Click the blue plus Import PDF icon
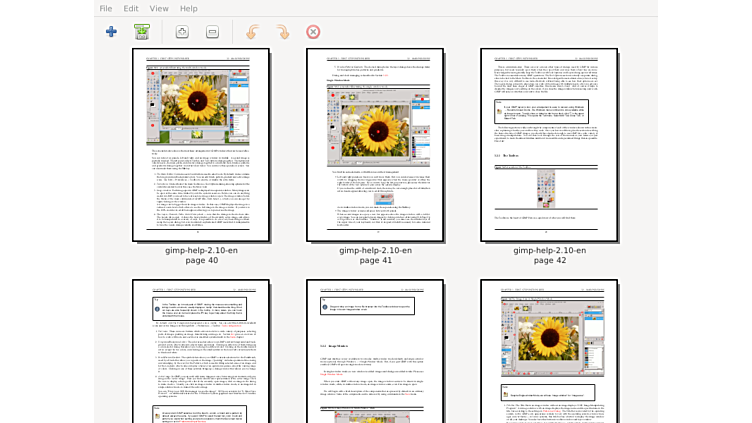The width and height of the screenshot is (752, 423). [x=111, y=32]
